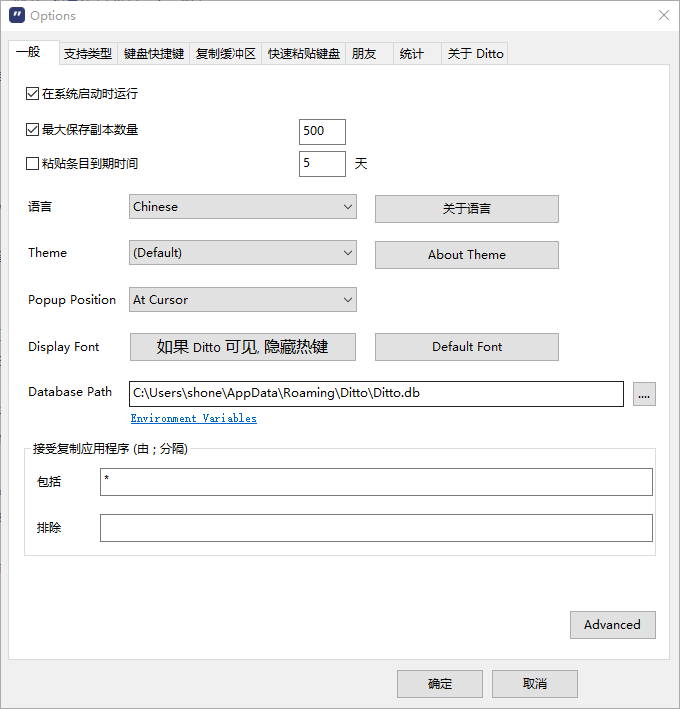Open the Theme (Default) dropdown
Image resolution: width=680 pixels, height=709 pixels.
click(243, 253)
